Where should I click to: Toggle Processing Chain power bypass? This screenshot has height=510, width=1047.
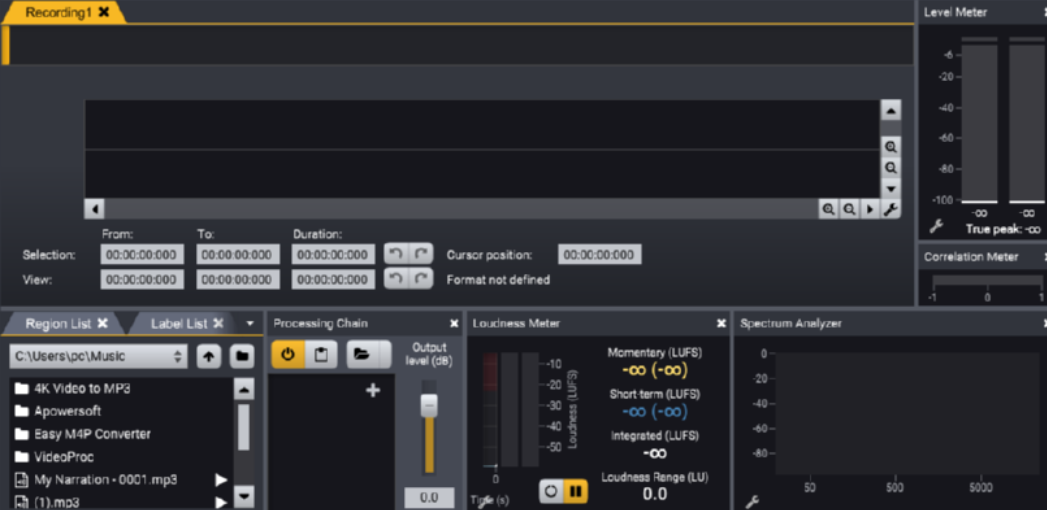(x=288, y=354)
